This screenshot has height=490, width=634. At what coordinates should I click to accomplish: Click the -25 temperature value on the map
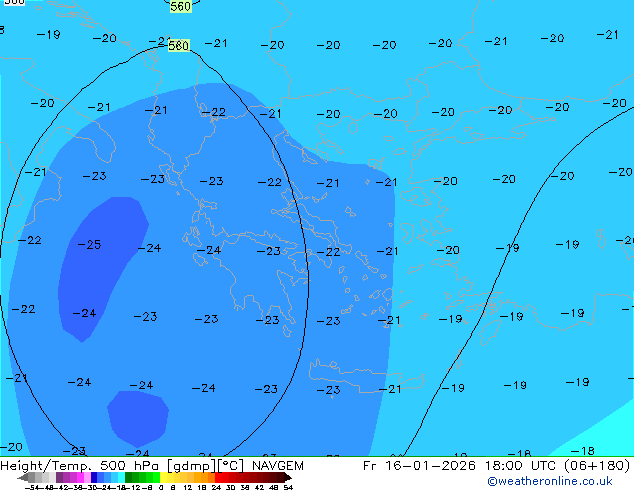[89, 245]
